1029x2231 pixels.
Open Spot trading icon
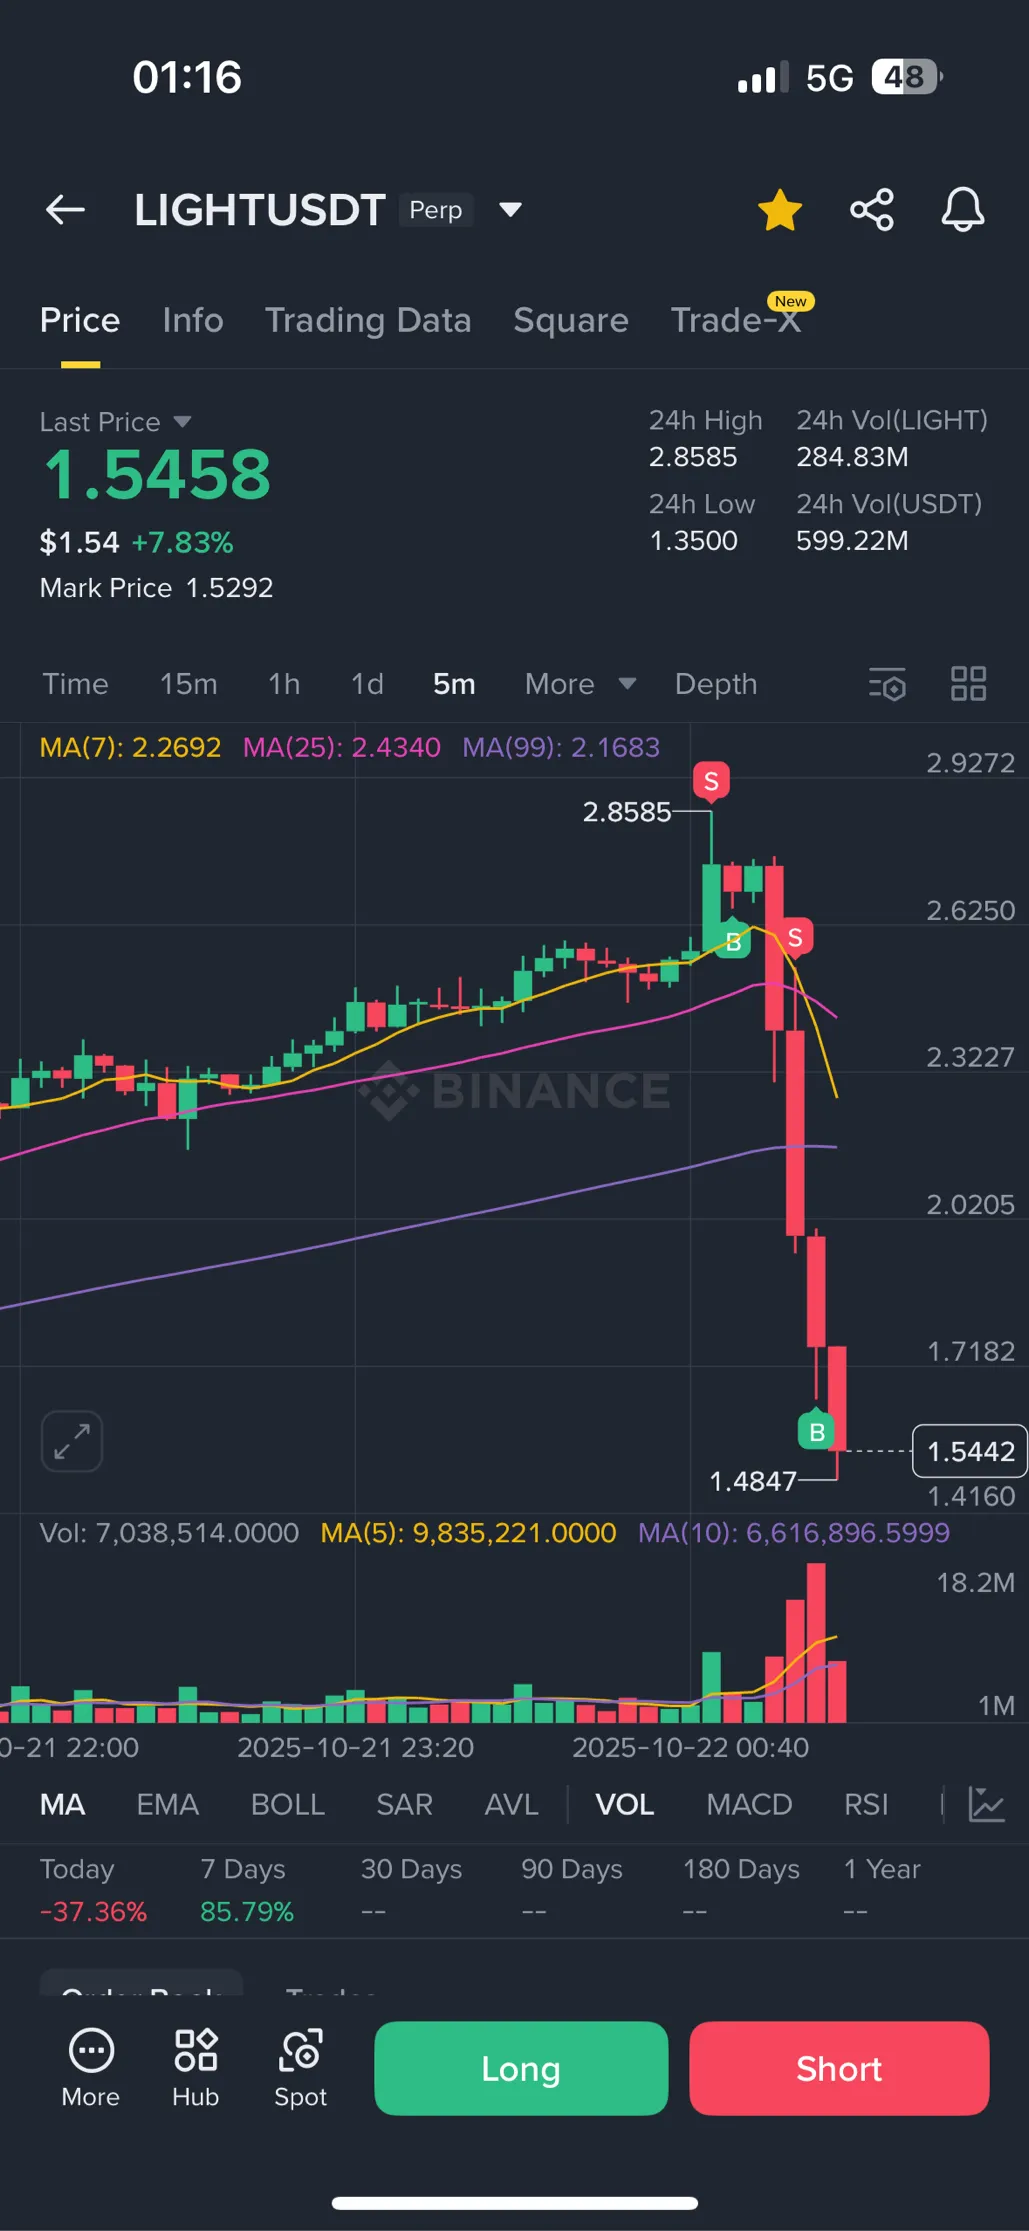coord(300,2068)
